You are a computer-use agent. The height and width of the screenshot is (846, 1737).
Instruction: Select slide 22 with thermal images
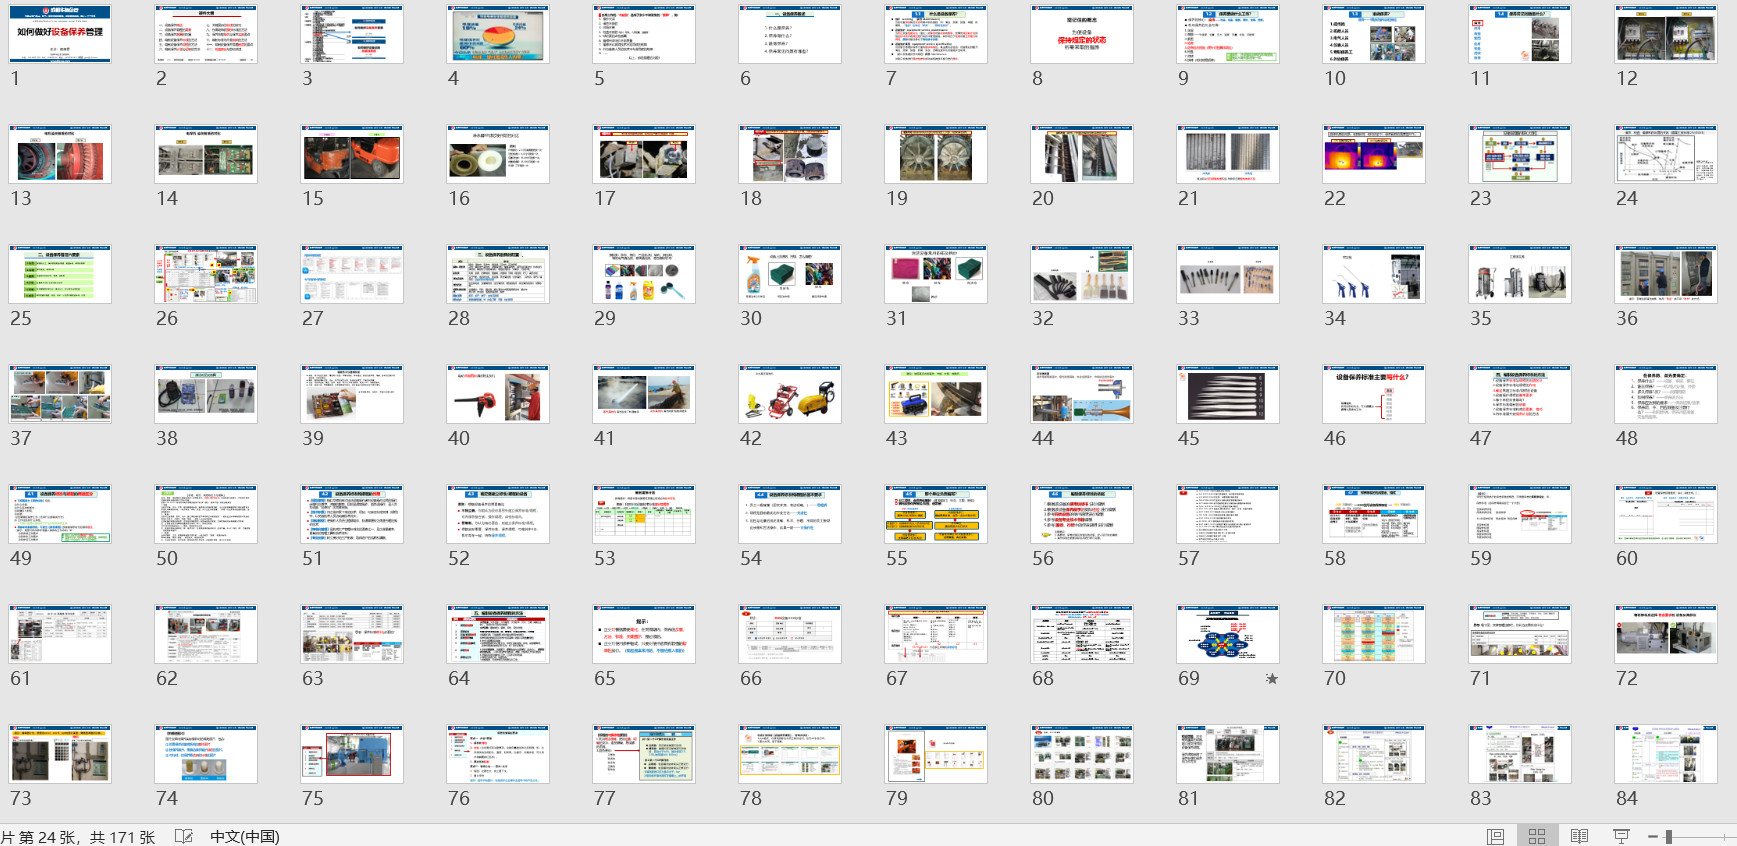1374,155
